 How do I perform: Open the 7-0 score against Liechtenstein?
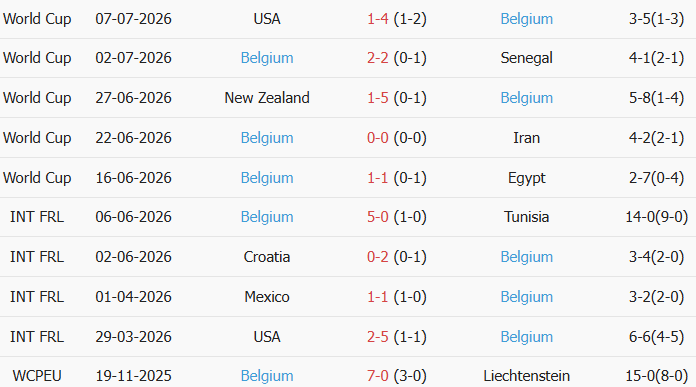377,376
